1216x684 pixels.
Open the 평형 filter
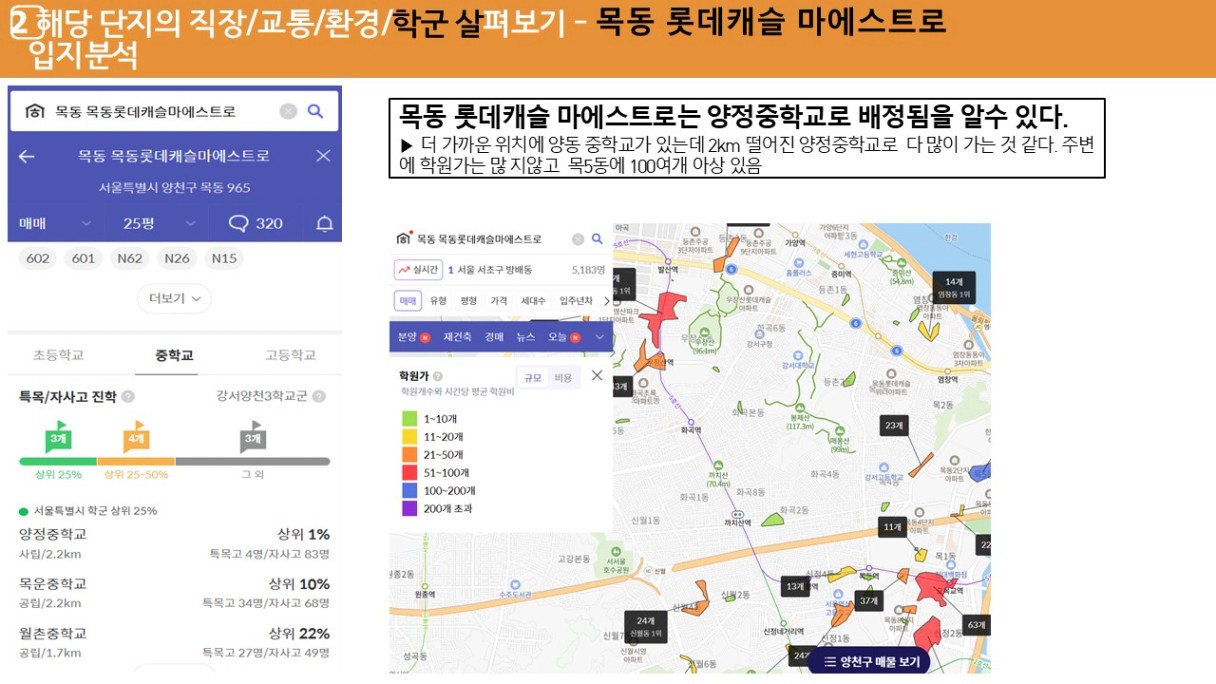point(468,301)
